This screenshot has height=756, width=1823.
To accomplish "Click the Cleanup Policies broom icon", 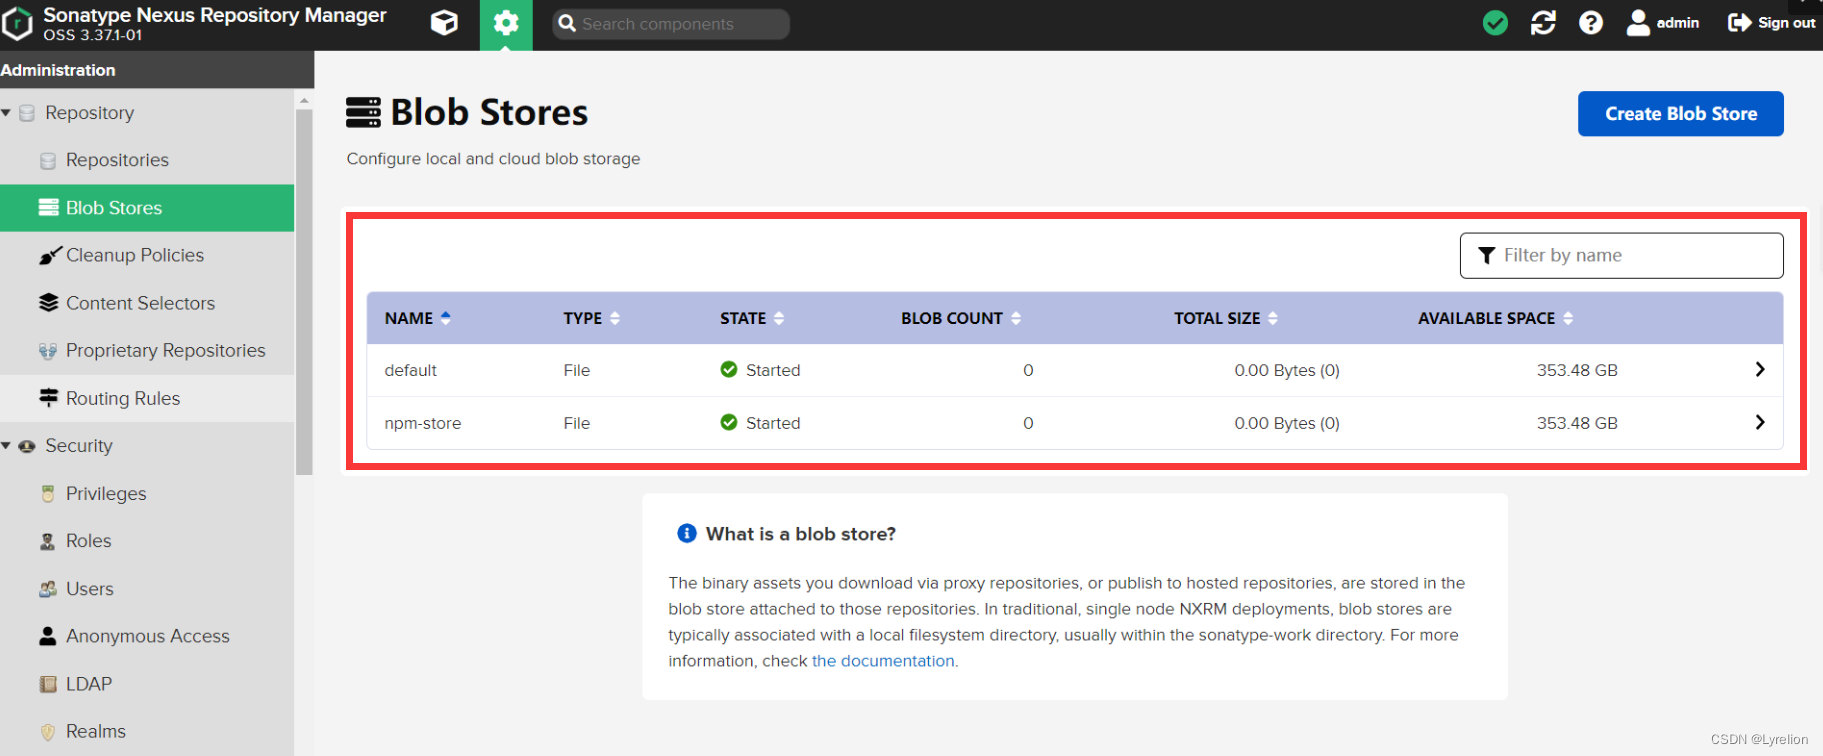I will [x=48, y=256].
